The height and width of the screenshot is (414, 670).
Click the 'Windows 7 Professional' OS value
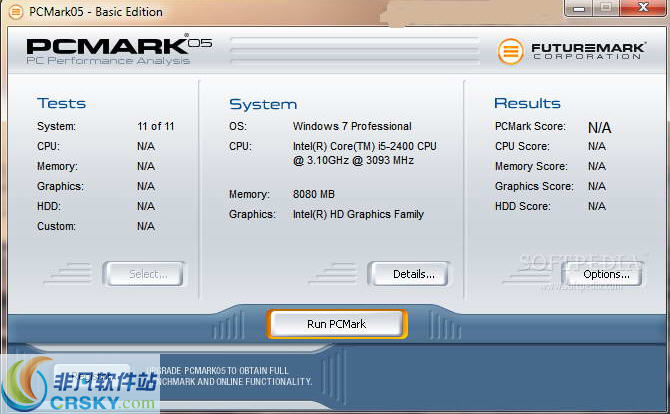[352, 126]
